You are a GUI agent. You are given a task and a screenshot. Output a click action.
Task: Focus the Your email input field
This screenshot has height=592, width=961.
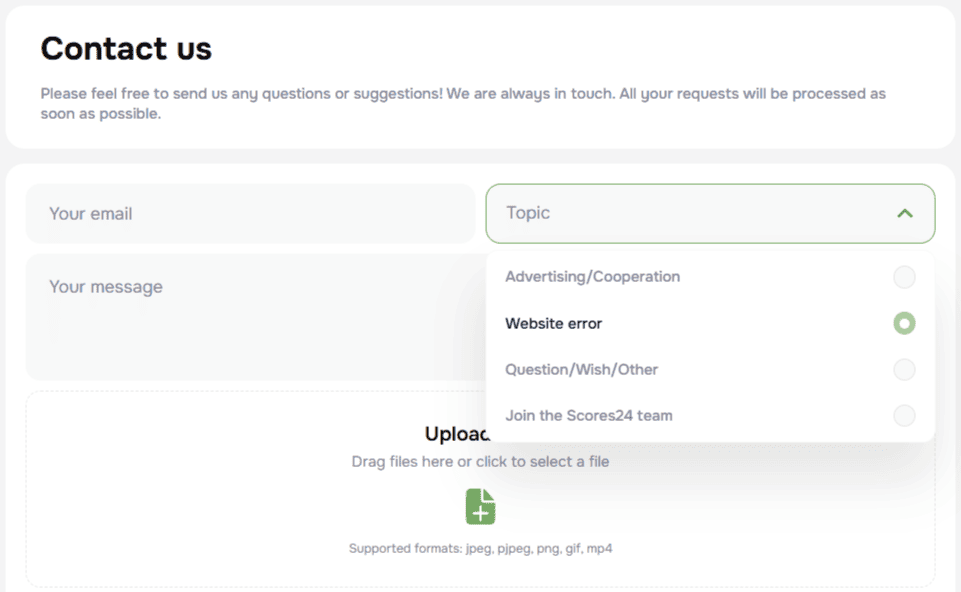click(250, 214)
